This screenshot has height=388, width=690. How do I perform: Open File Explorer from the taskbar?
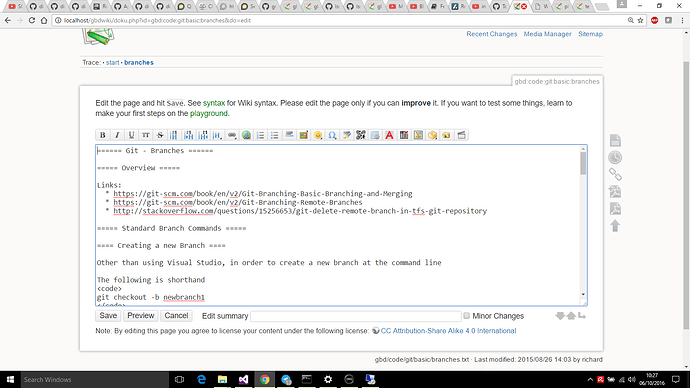222,380
